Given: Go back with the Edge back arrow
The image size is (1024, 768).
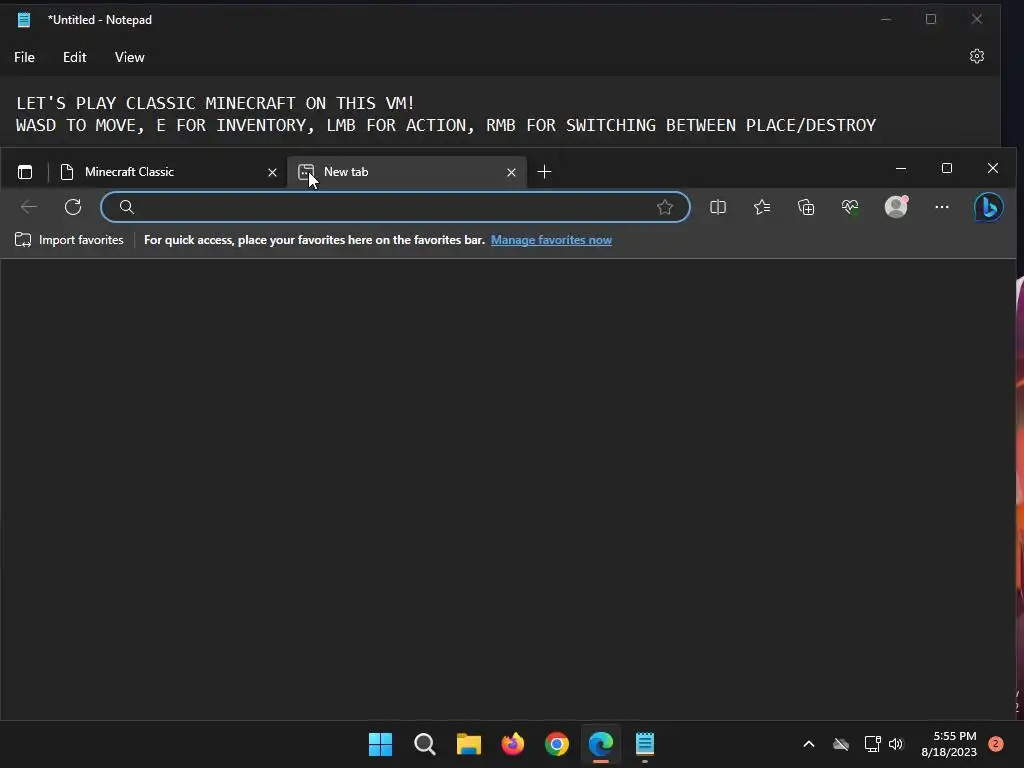Looking at the screenshot, I should [x=29, y=207].
